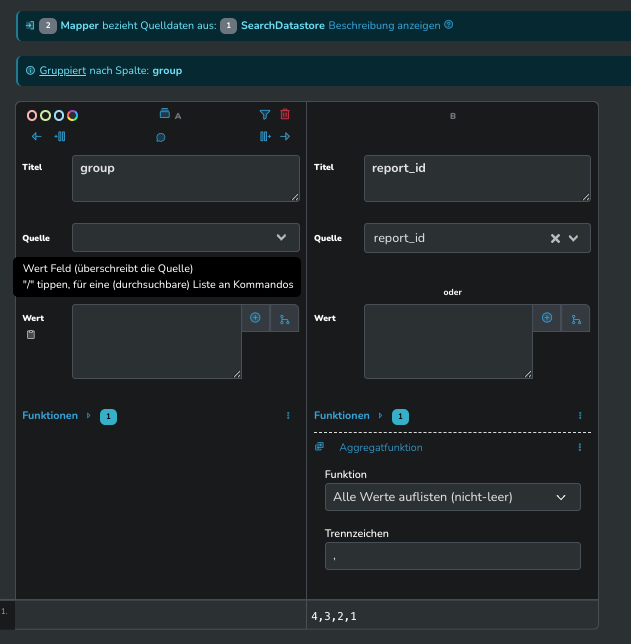
Task: Open the Aggregatfunktion three-dot menu
Action: [580, 447]
